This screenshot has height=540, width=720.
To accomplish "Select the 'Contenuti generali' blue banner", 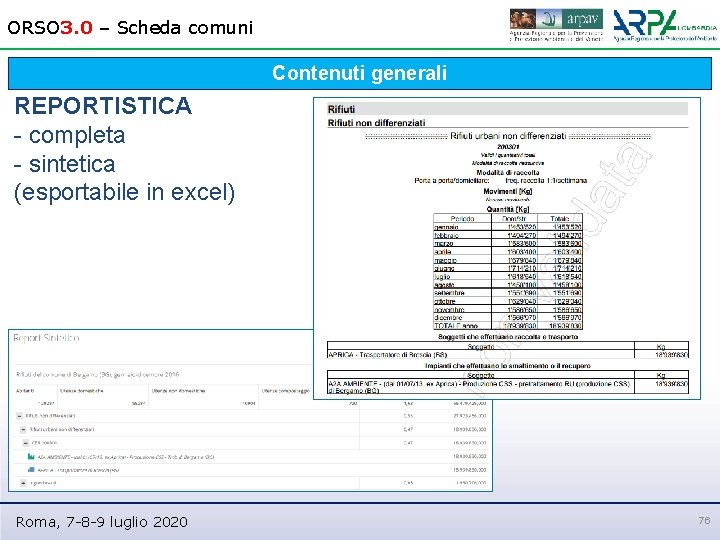I will [360, 73].
